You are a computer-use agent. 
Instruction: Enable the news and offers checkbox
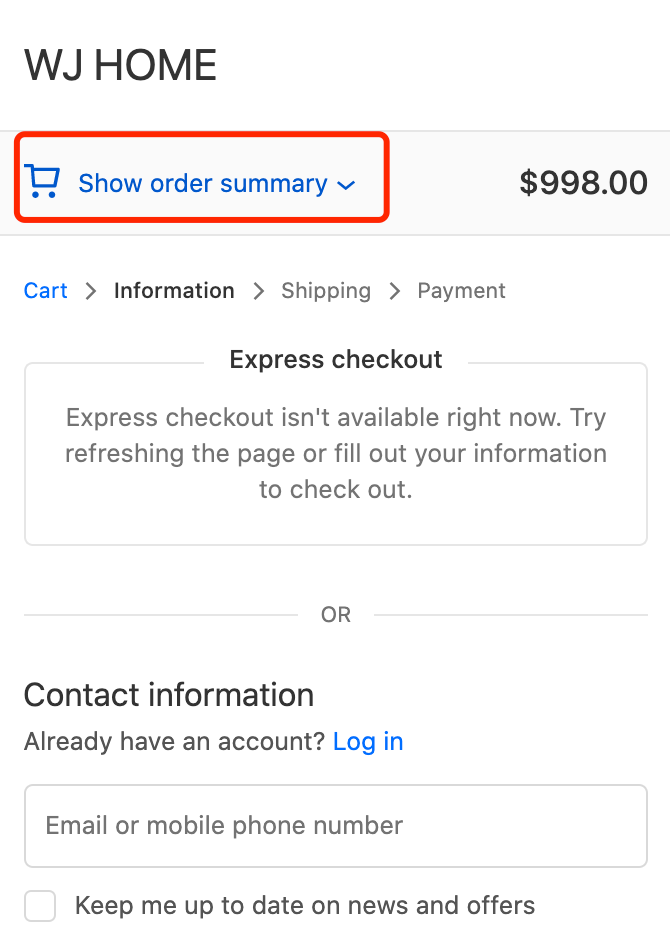point(40,906)
